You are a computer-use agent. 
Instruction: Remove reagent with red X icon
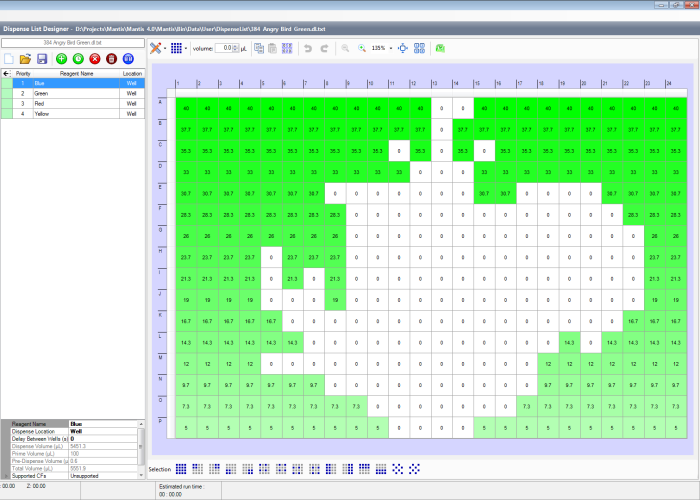pyautogui.click(x=94, y=59)
